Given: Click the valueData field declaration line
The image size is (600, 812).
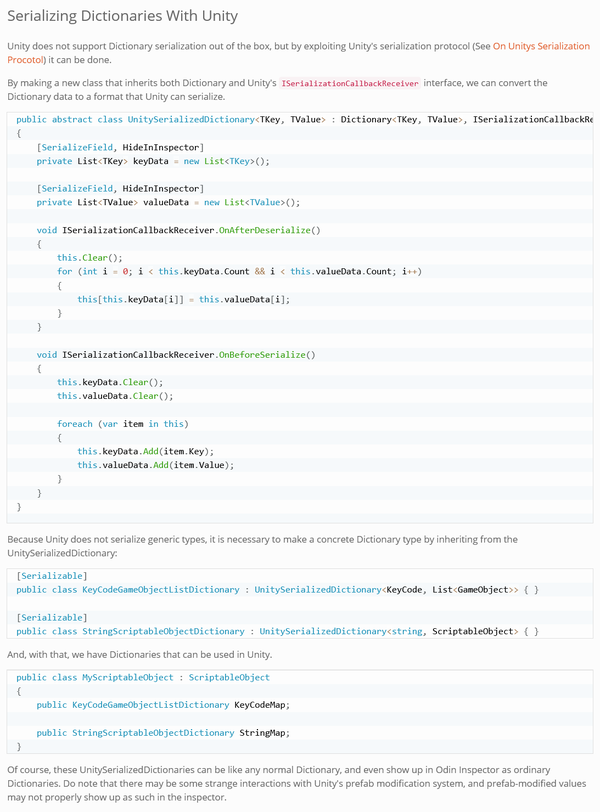Looking at the screenshot, I should tap(168, 202).
